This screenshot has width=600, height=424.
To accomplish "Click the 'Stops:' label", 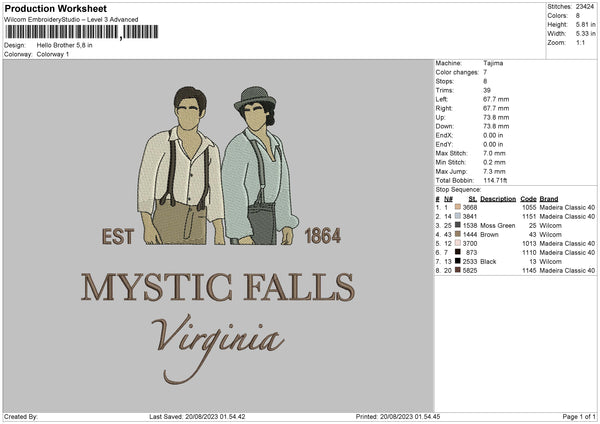I will tap(445, 81).
